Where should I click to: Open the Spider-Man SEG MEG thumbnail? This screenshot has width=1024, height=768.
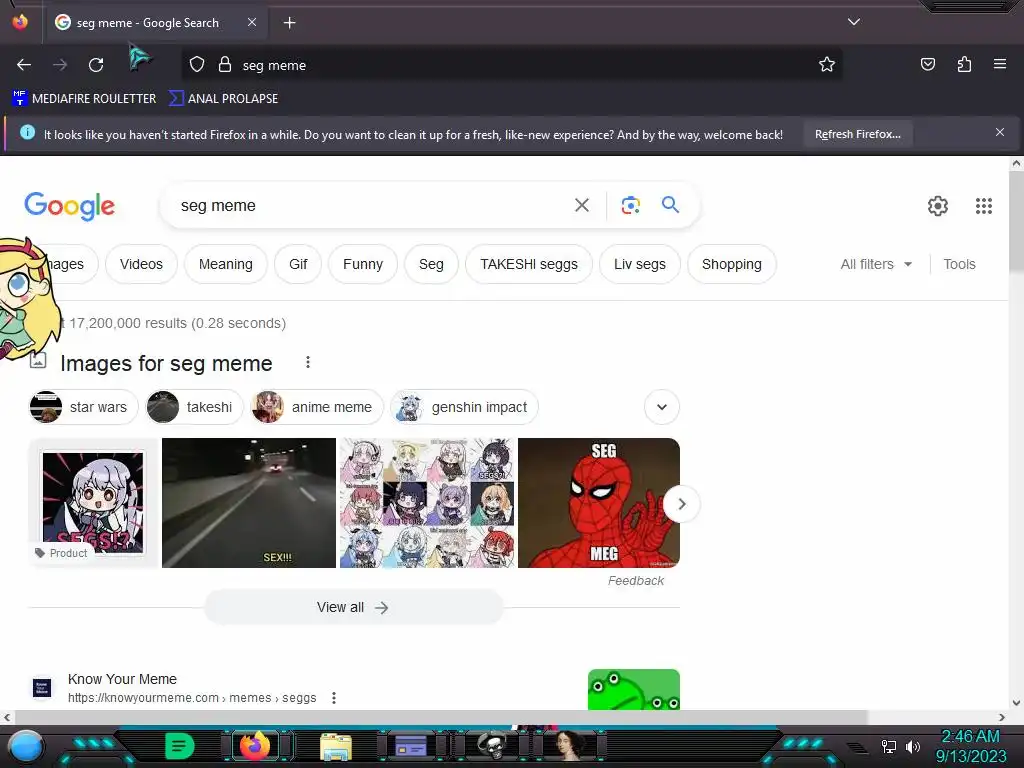pyautogui.click(x=598, y=502)
